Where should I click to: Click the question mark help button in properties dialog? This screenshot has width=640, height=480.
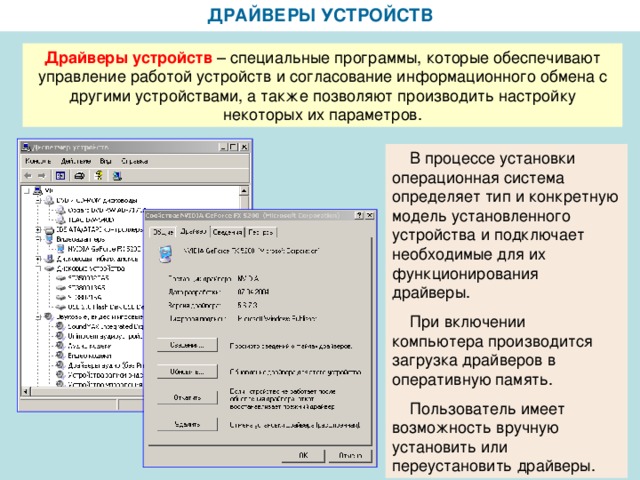pos(359,215)
